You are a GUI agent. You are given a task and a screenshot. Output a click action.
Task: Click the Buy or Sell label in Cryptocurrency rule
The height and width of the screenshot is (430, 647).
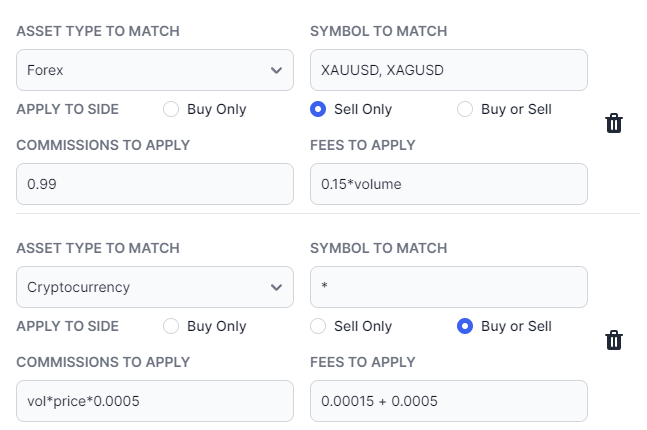tap(516, 326)
